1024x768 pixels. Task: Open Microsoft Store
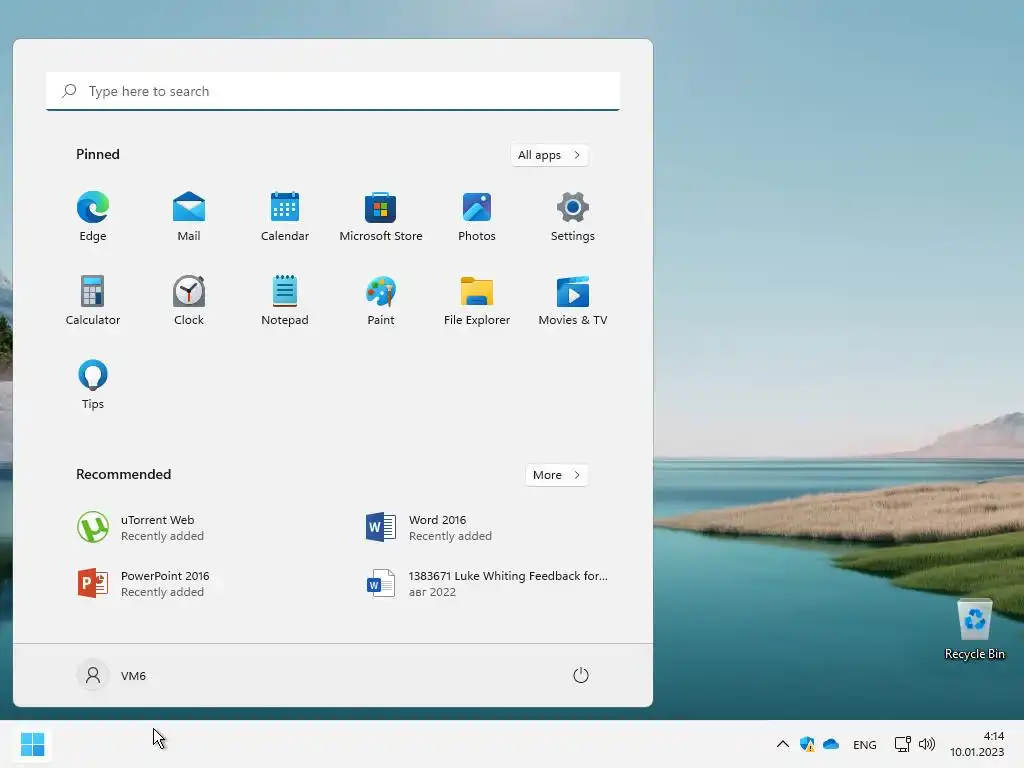tap(381, 217)
